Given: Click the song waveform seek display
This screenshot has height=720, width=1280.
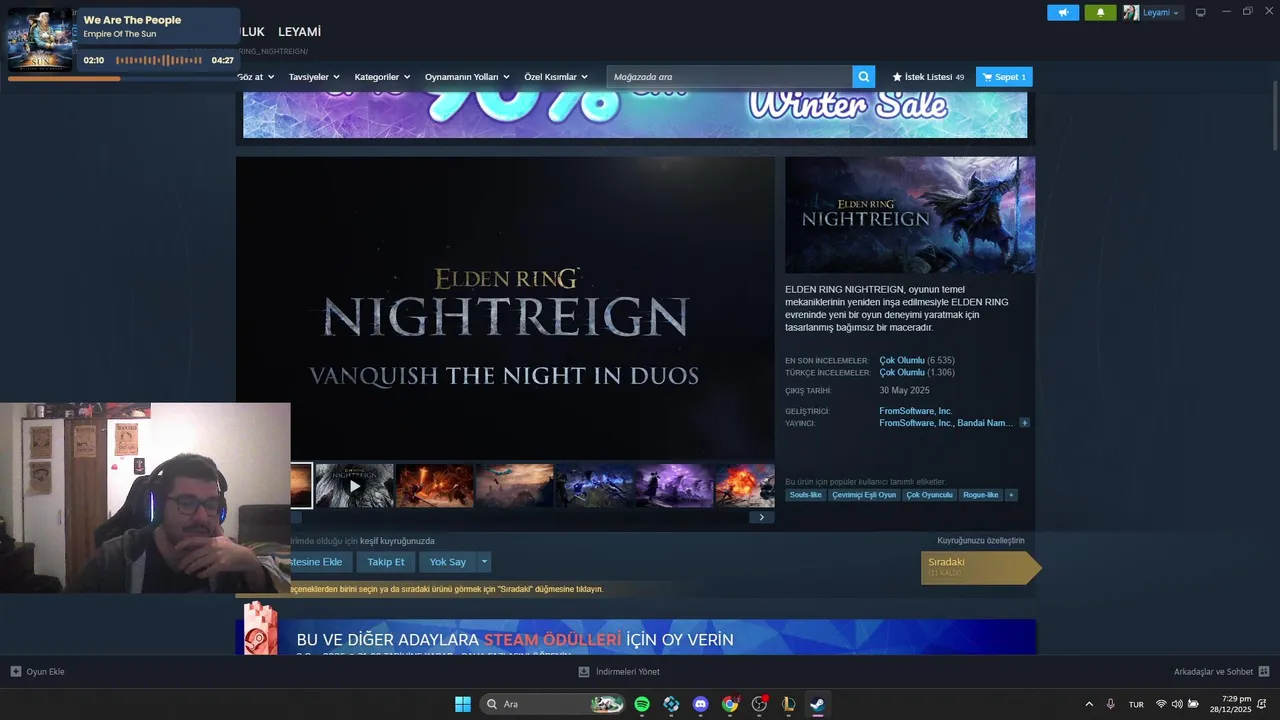Looking at the screenshot, I should point(158,60).
